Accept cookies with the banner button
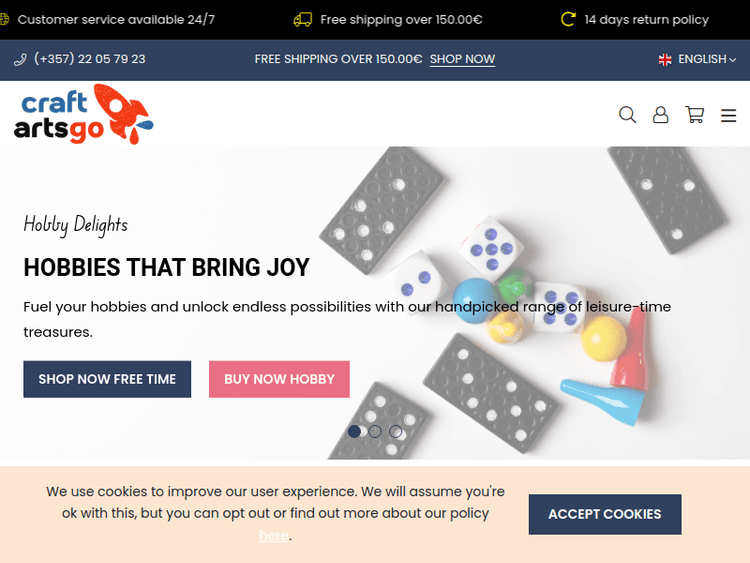The width and height of the screenshot is (750, 563). (x=605, y=514)
